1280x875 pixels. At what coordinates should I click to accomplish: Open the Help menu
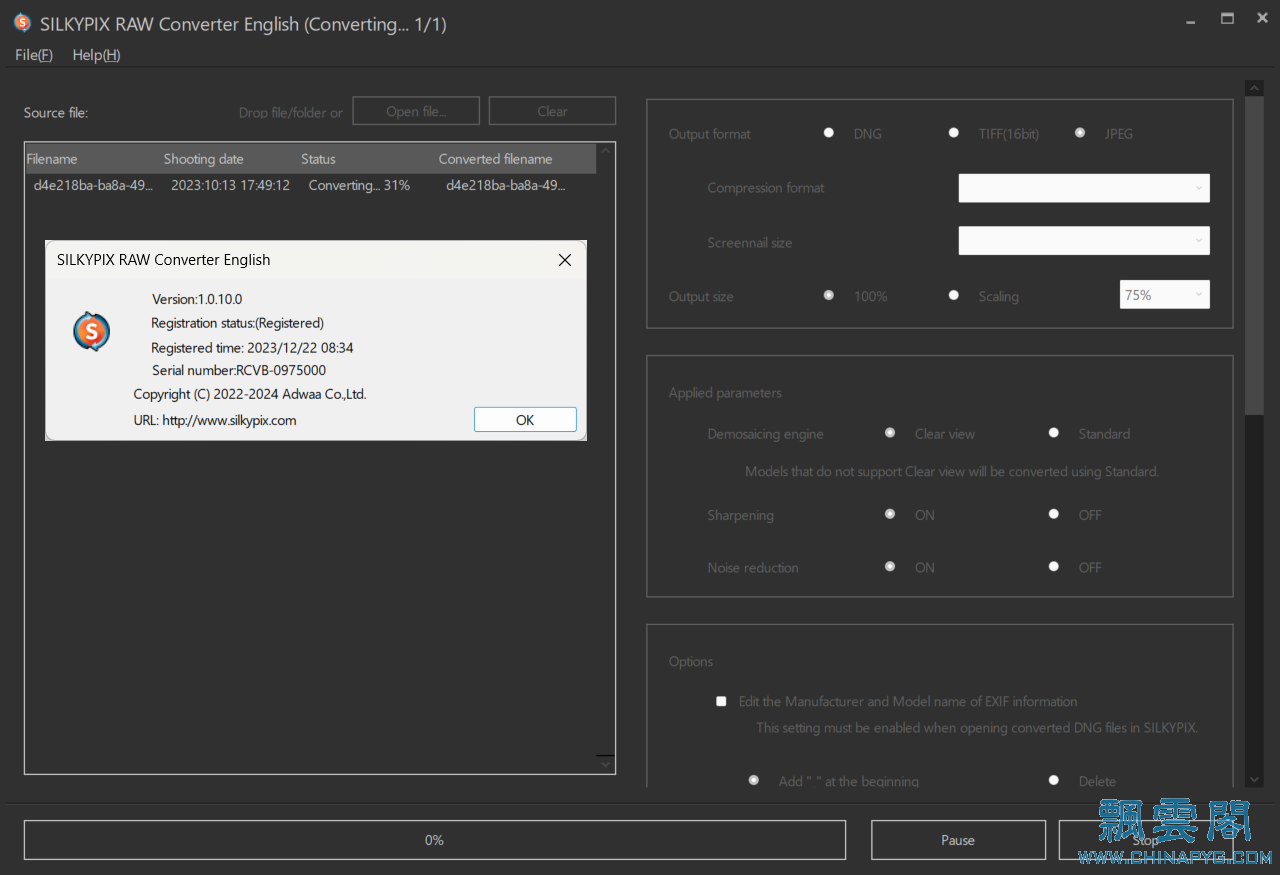click(96, 55)
